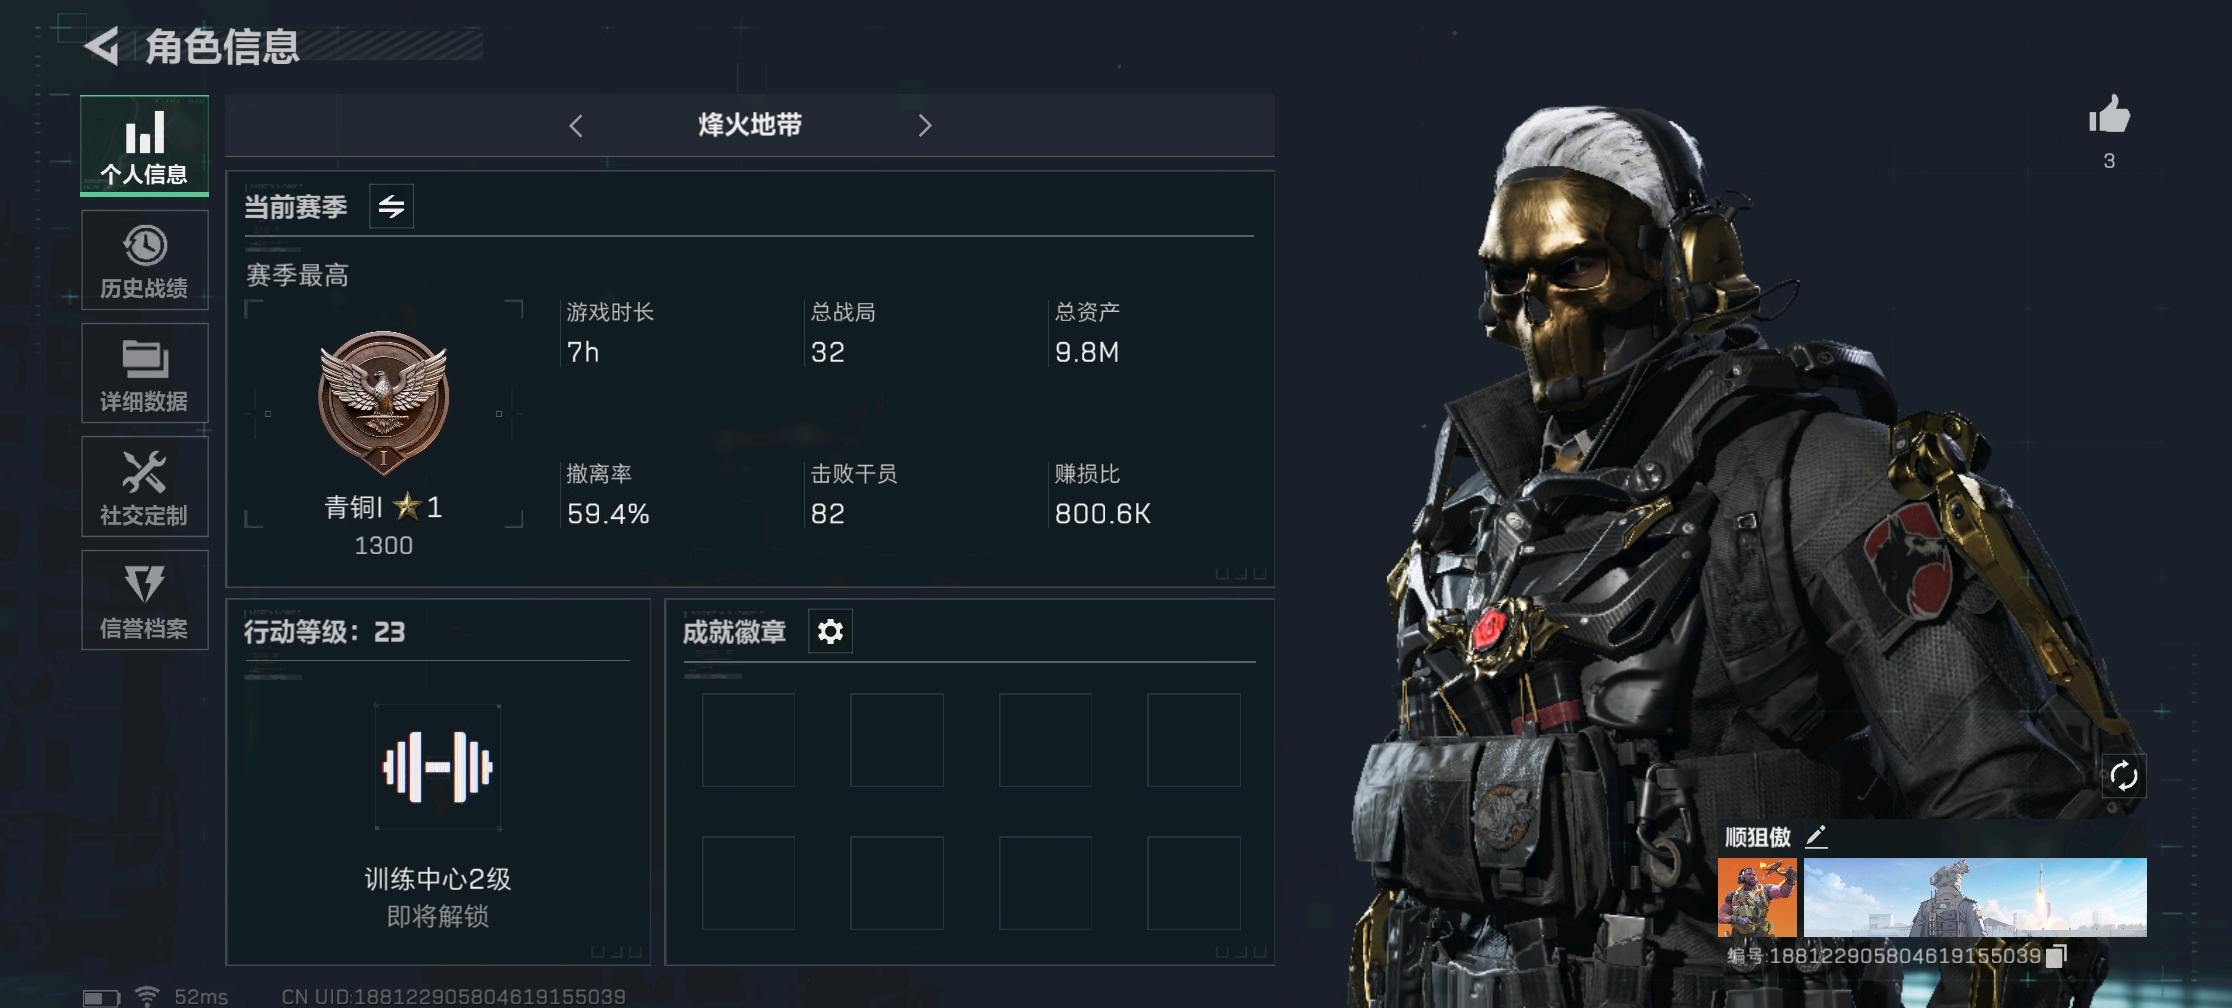Open the 训练中心2级 dumbbell icon
Image resolution: width=2232 pixels, height=1008 pixels.
(x=438, y=767)
